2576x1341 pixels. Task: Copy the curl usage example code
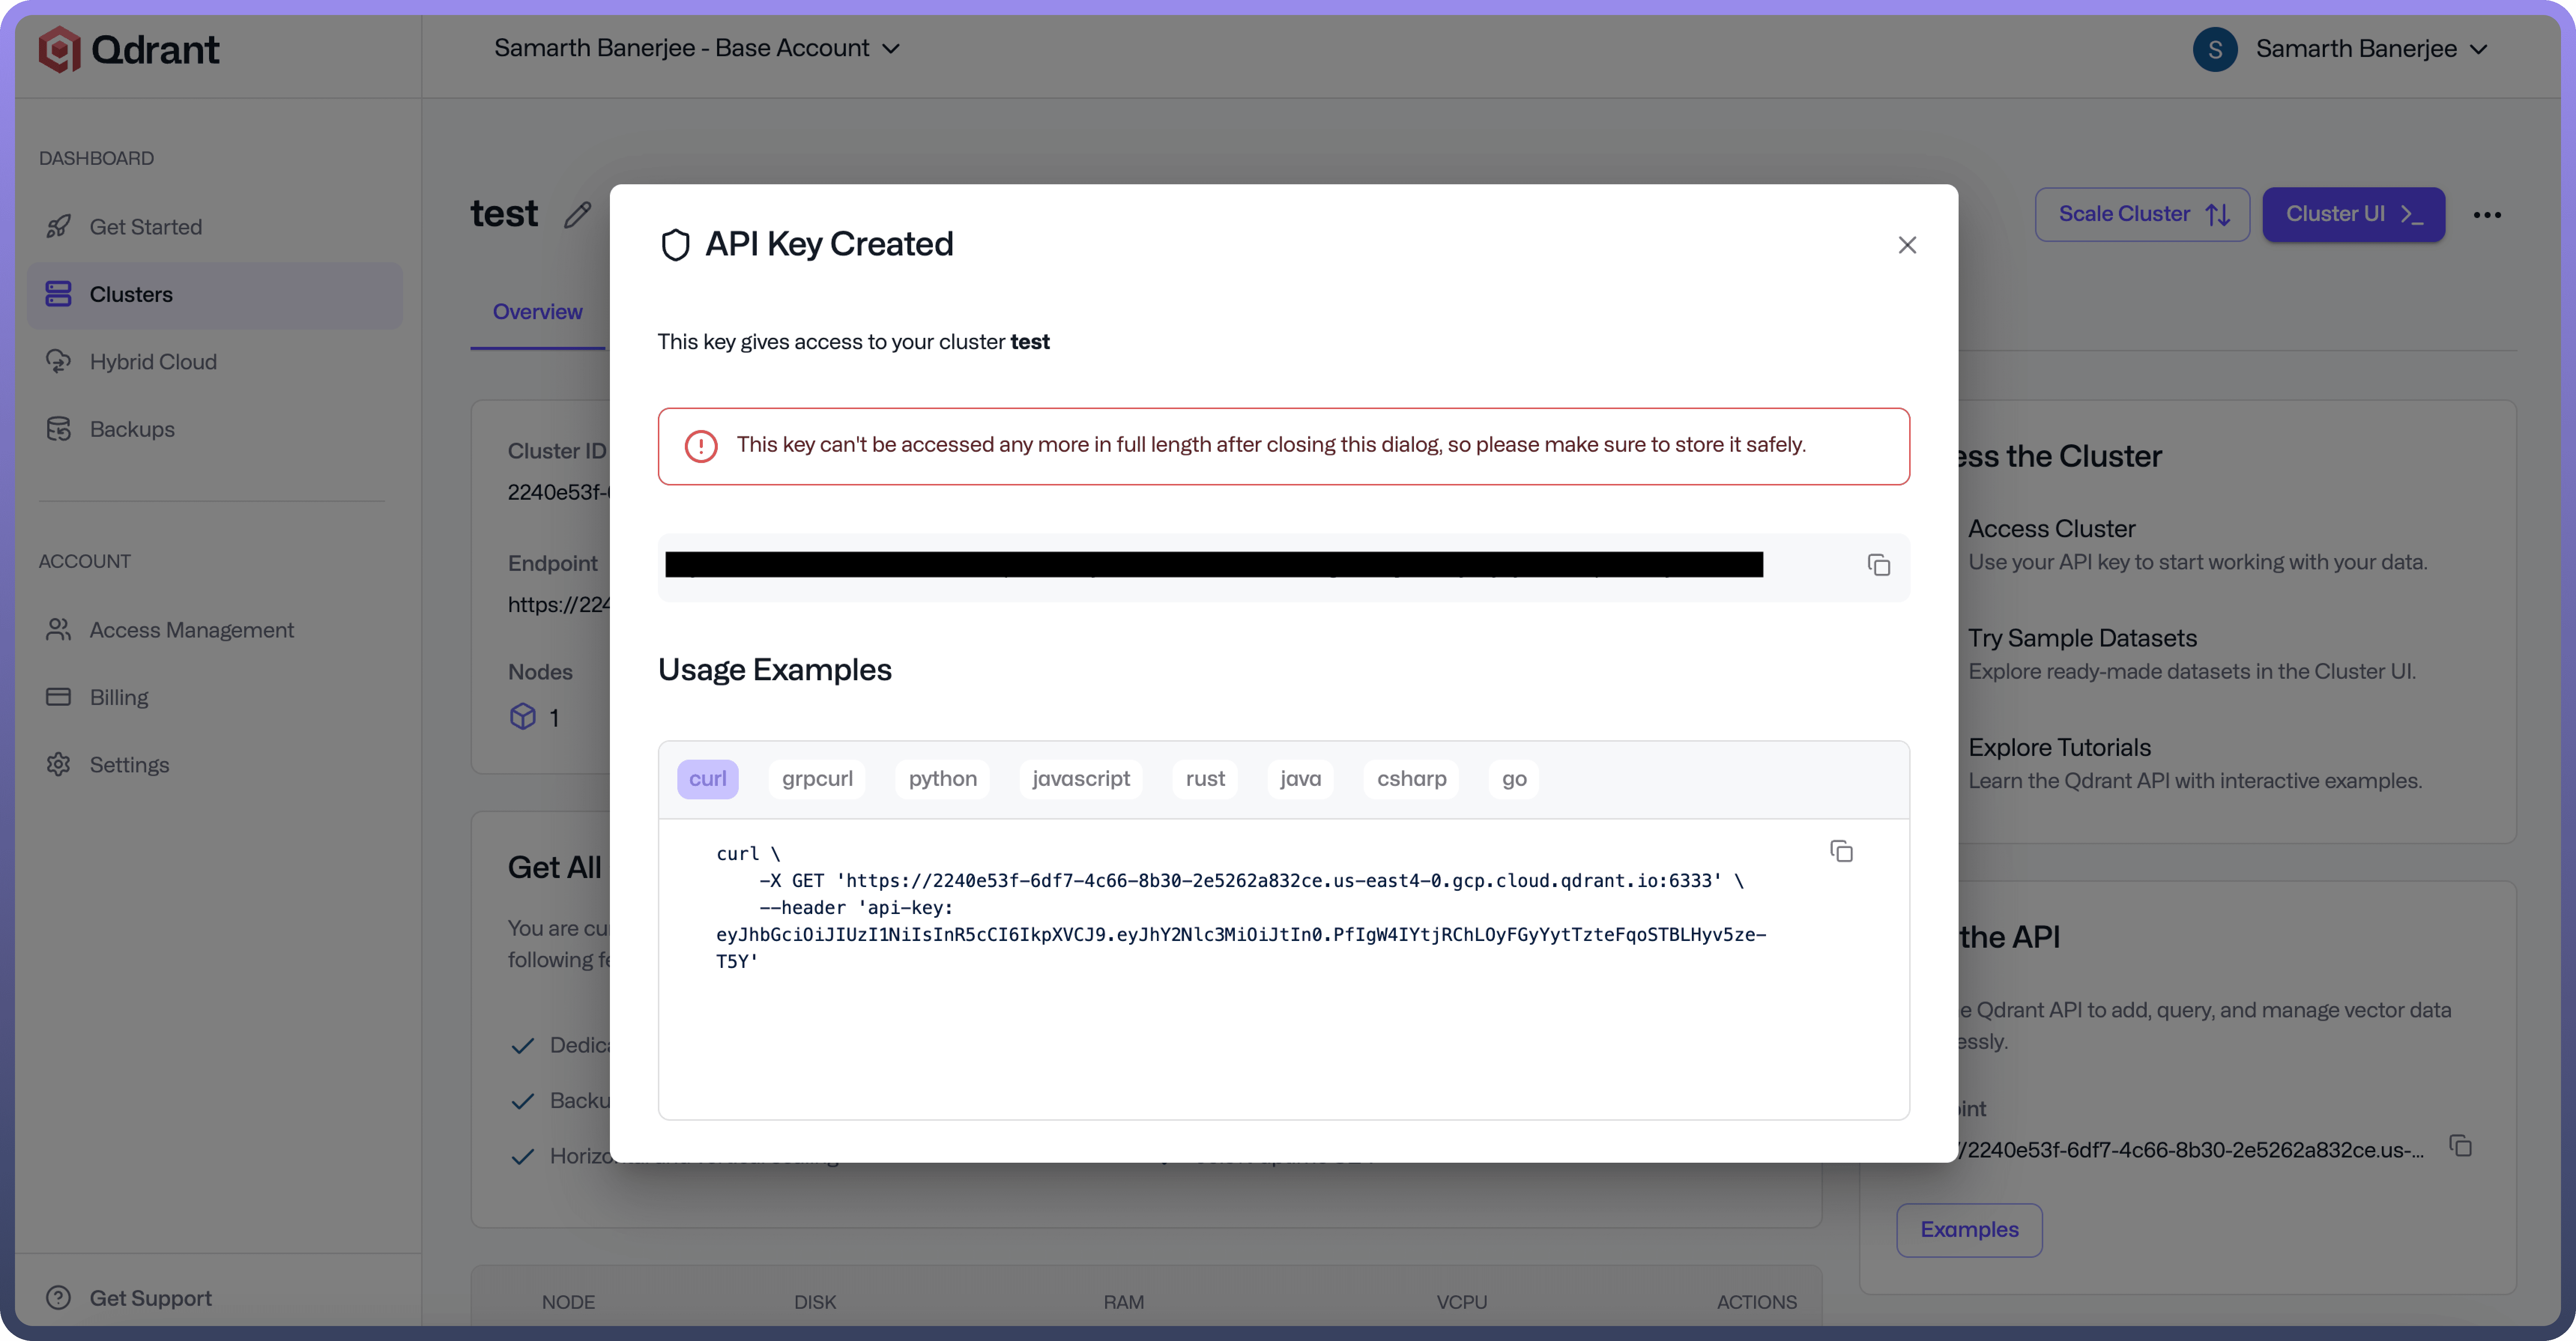click(x=1841, y=851)
